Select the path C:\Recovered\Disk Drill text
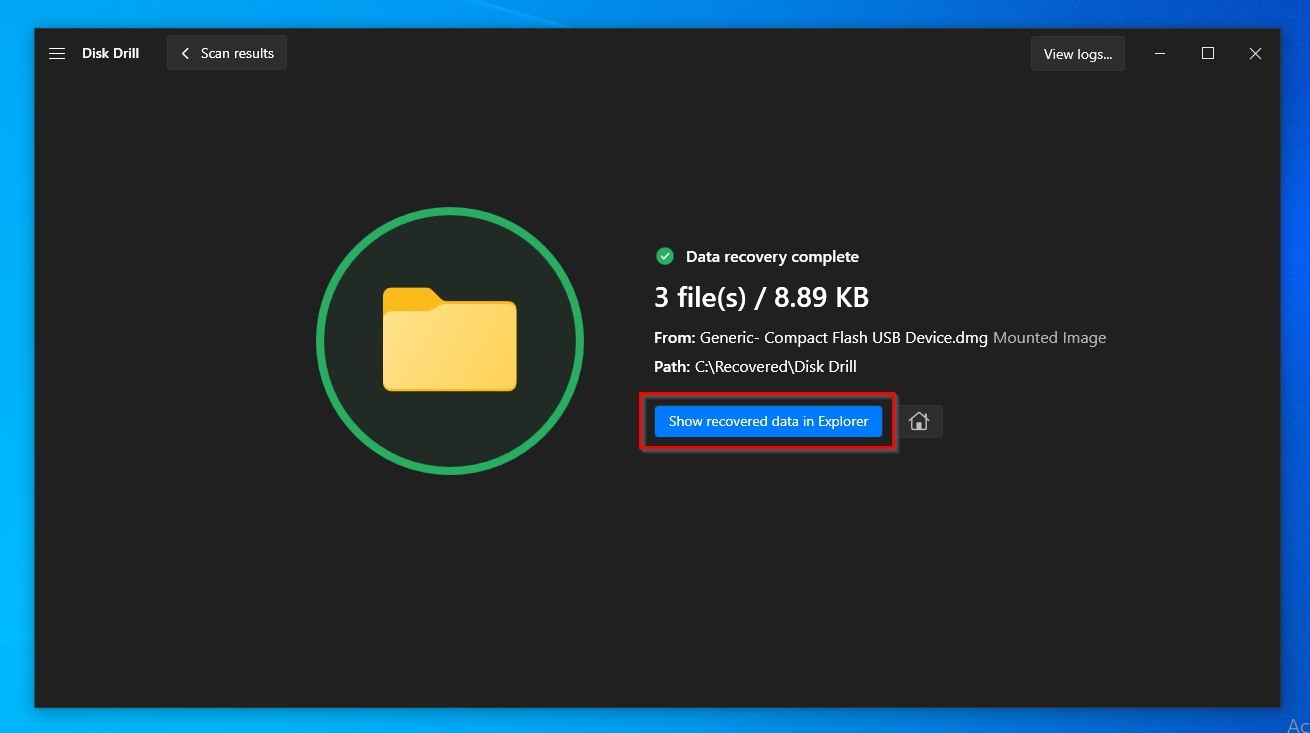The height and width of the screenshot is (733, 1310). coord(776,367)
